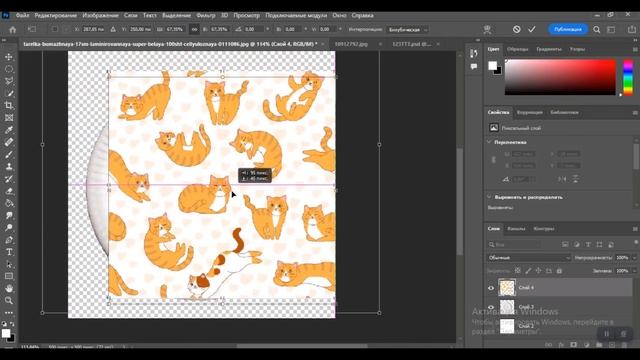Open the layer Opacity dropdown arrow
This screenshot has width=640, height=360.
coord(634,258)
